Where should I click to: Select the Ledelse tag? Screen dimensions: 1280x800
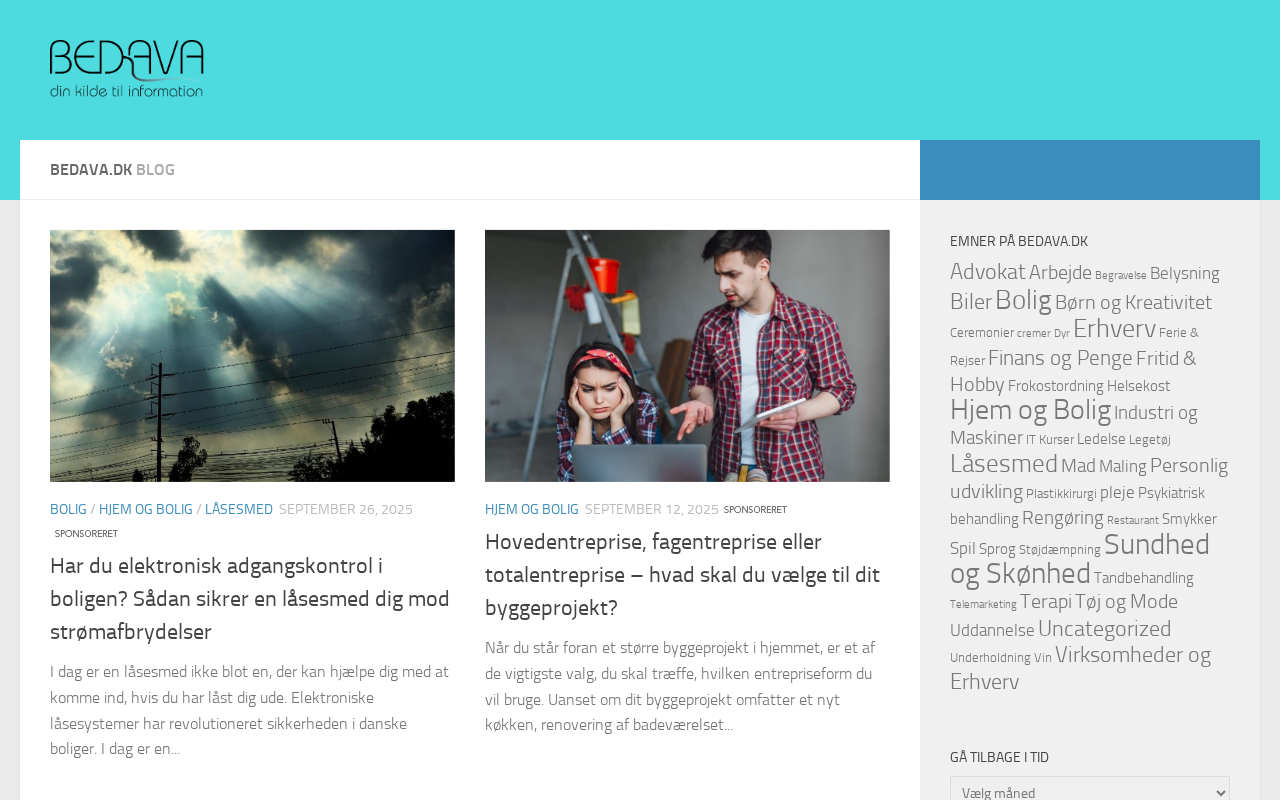click(x=1101, y=439)
